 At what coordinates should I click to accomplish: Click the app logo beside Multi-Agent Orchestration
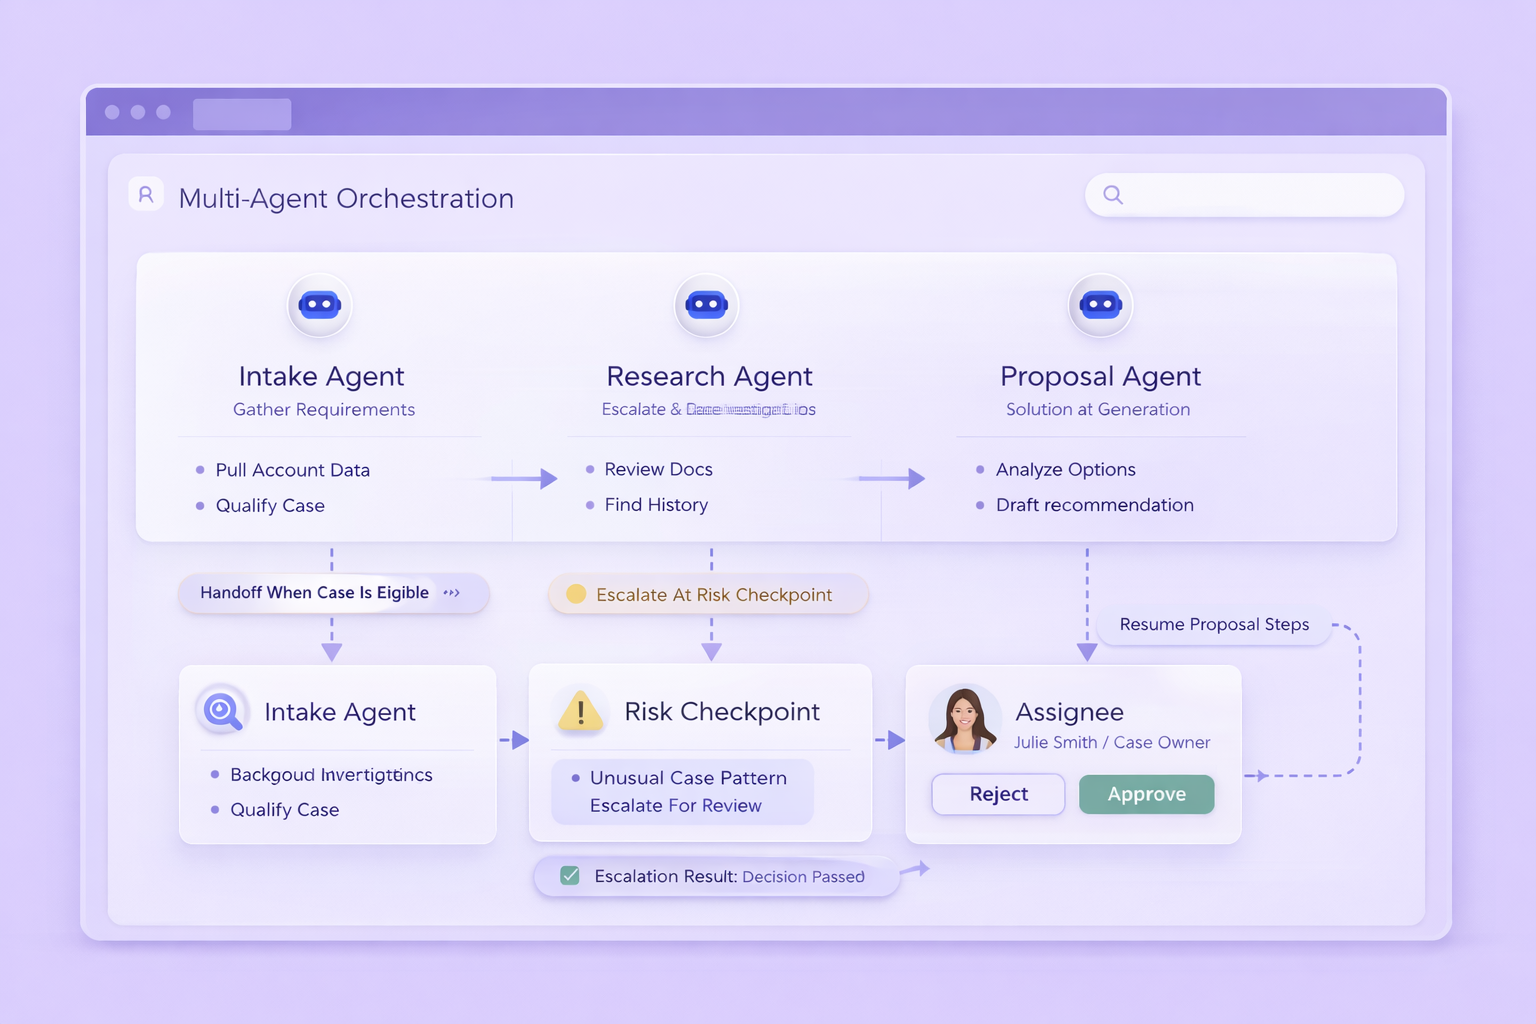146,194
